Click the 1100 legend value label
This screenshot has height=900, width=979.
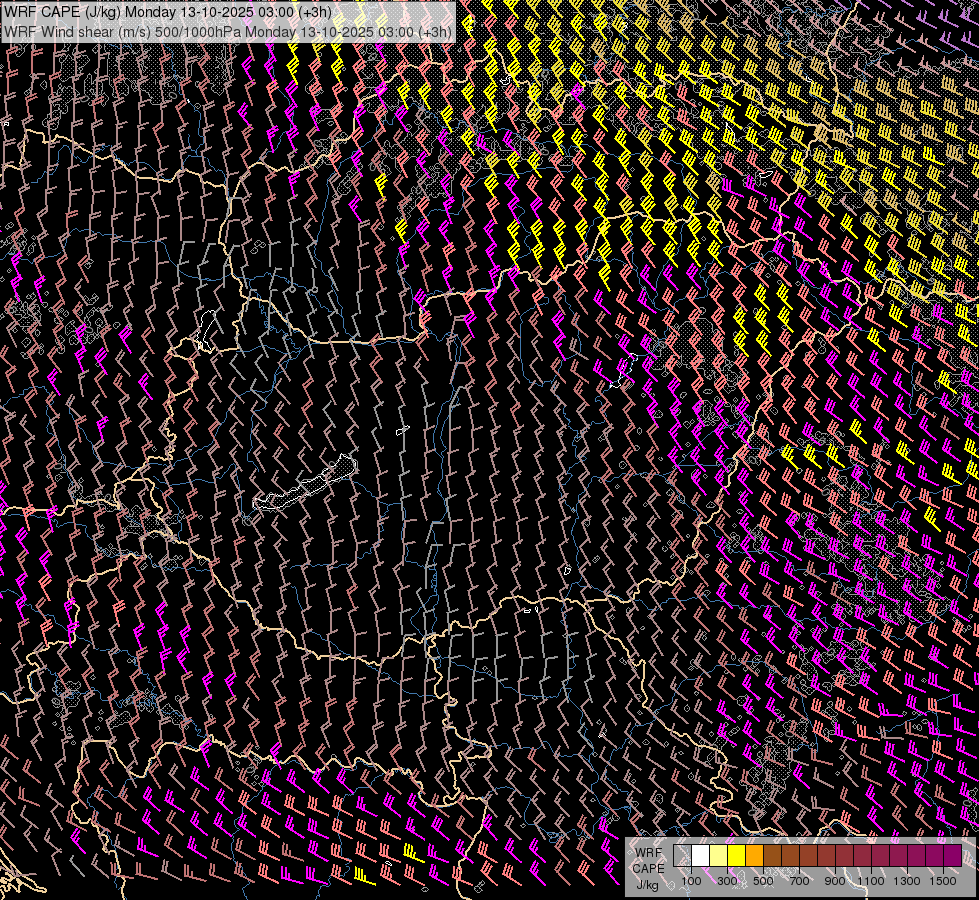point(871,881)
